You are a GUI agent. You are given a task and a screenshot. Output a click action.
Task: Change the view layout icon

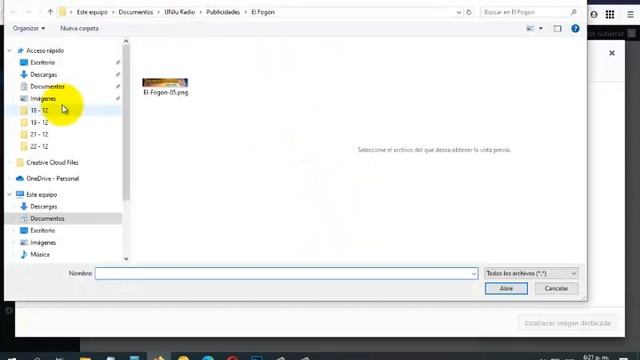click(530, 29)
